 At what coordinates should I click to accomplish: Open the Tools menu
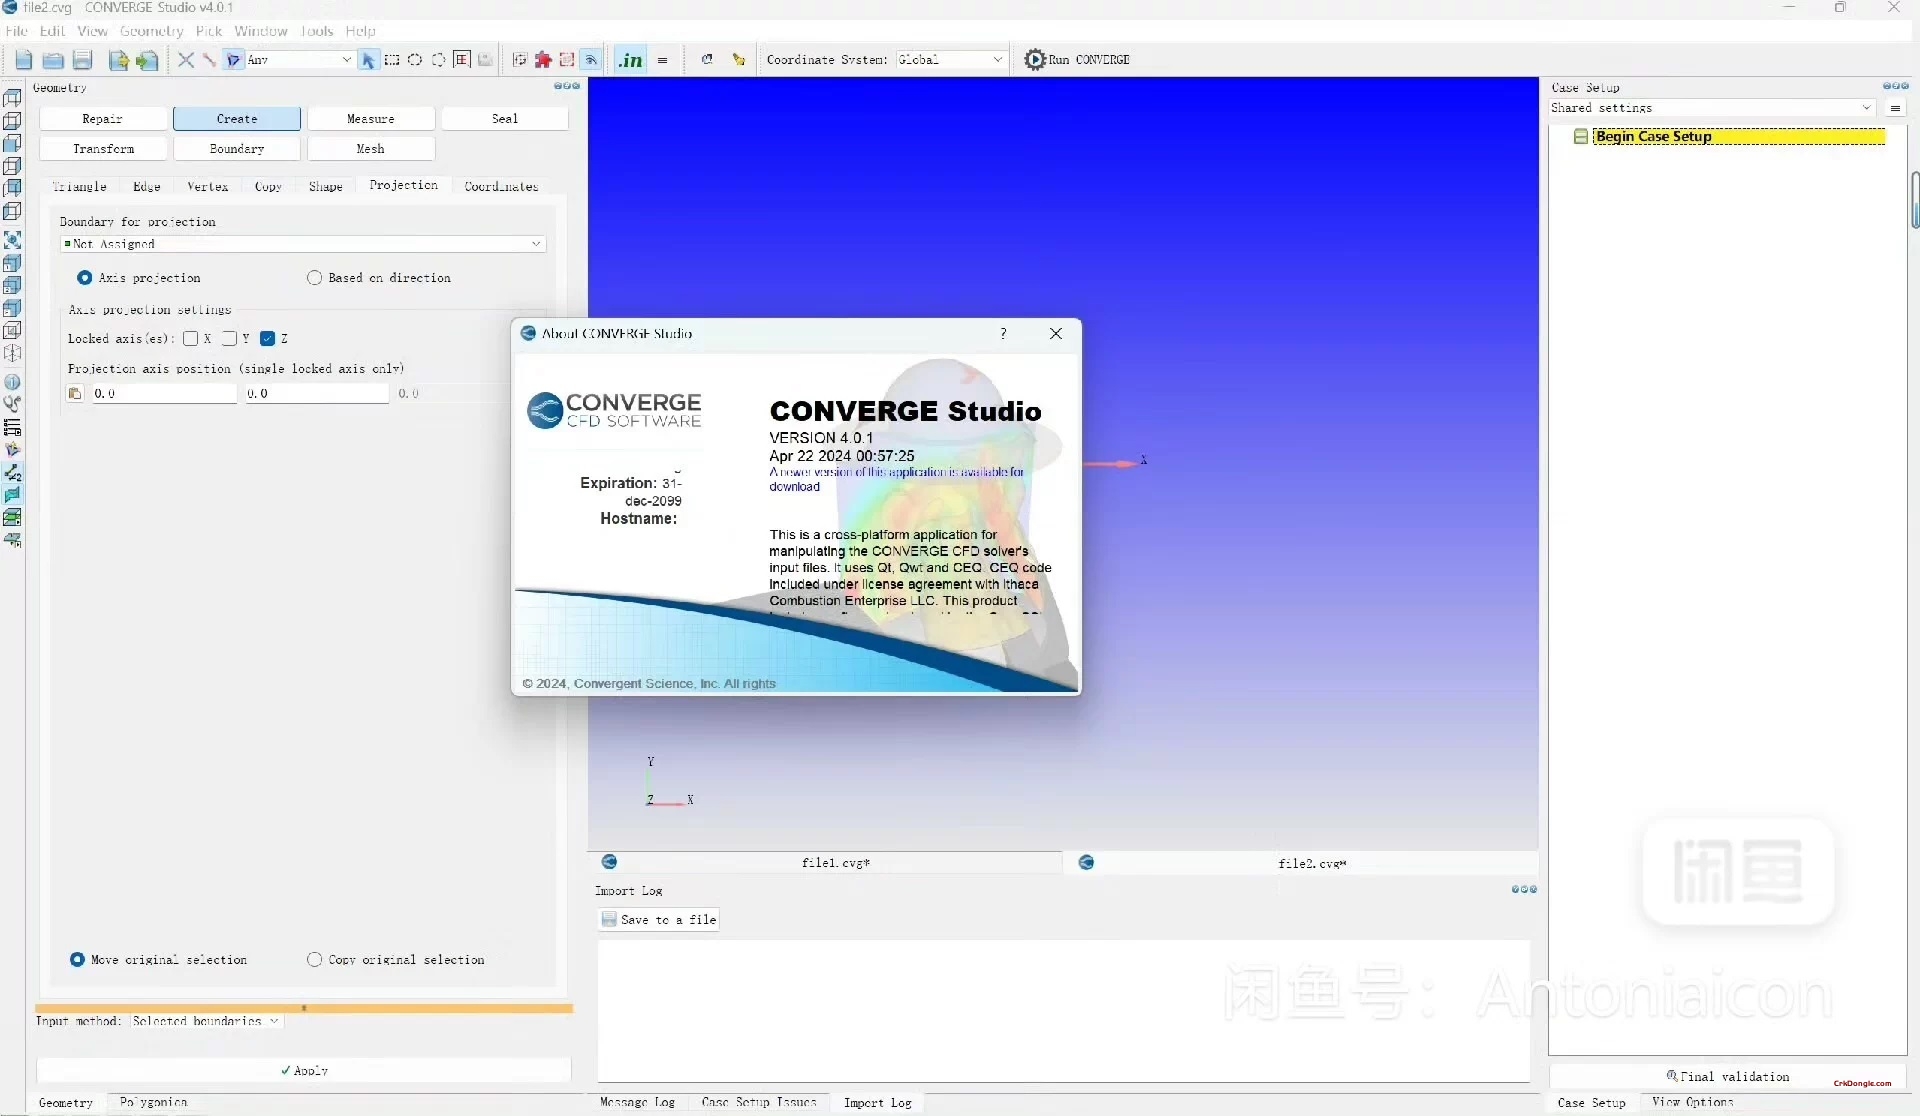click(x=317, y=30)
